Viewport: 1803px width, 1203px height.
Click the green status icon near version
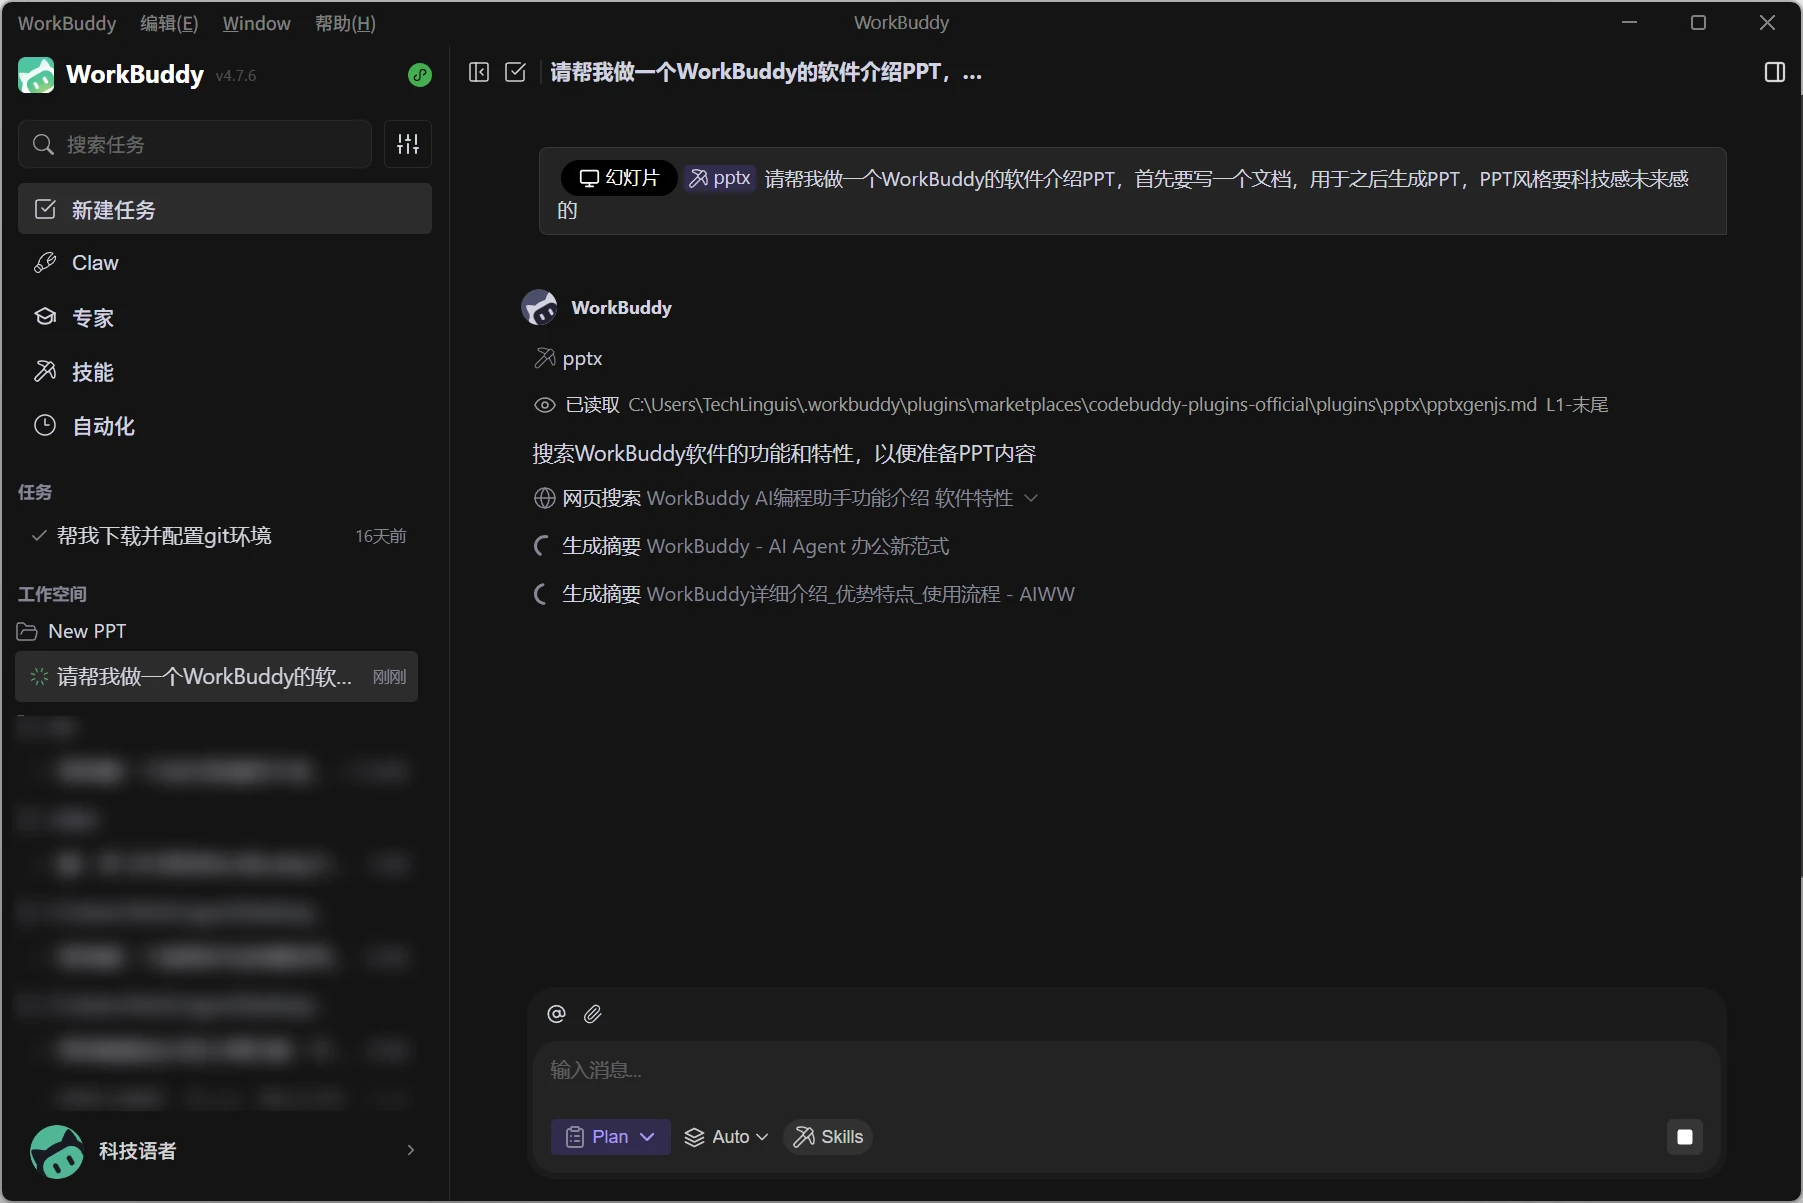pos(420,75)
